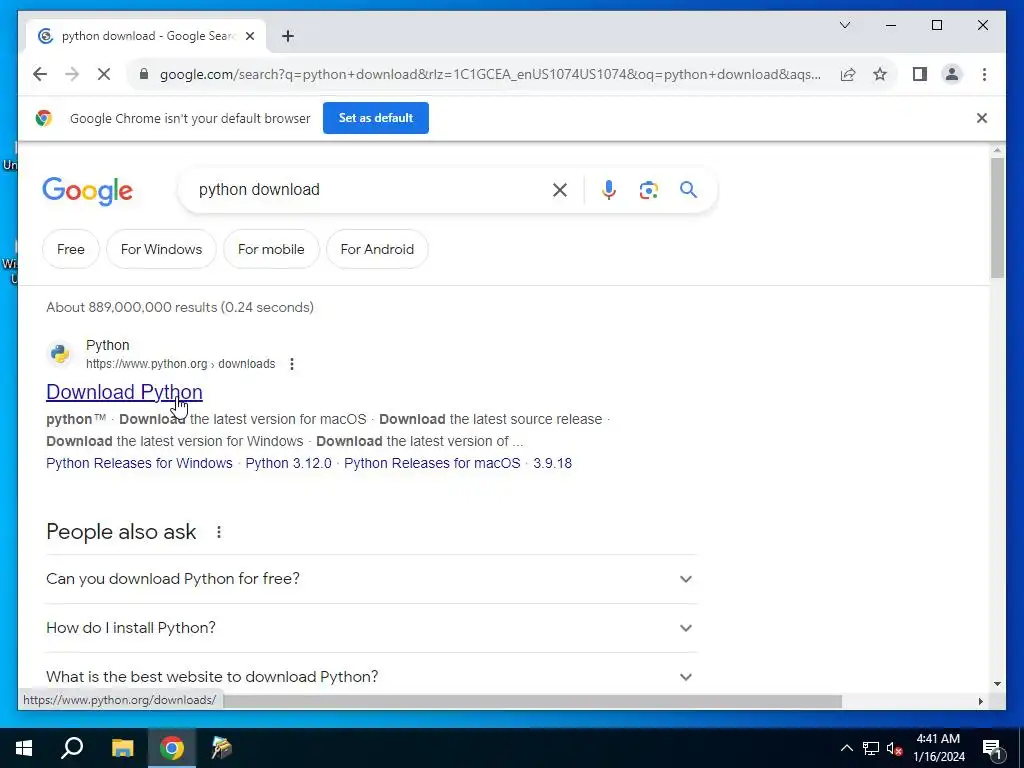Viewport: 1024px width, 768px height.
Task: Expand Can you download Python for free
Action: 371,579
